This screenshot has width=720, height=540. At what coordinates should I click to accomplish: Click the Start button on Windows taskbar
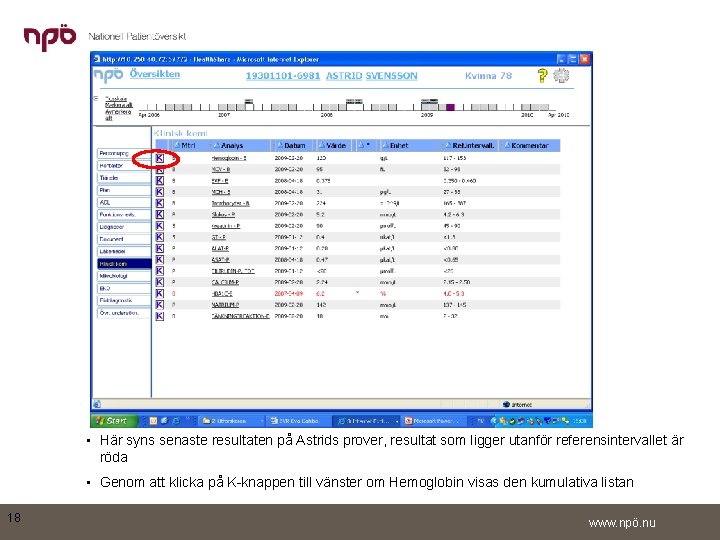[114, 421]
